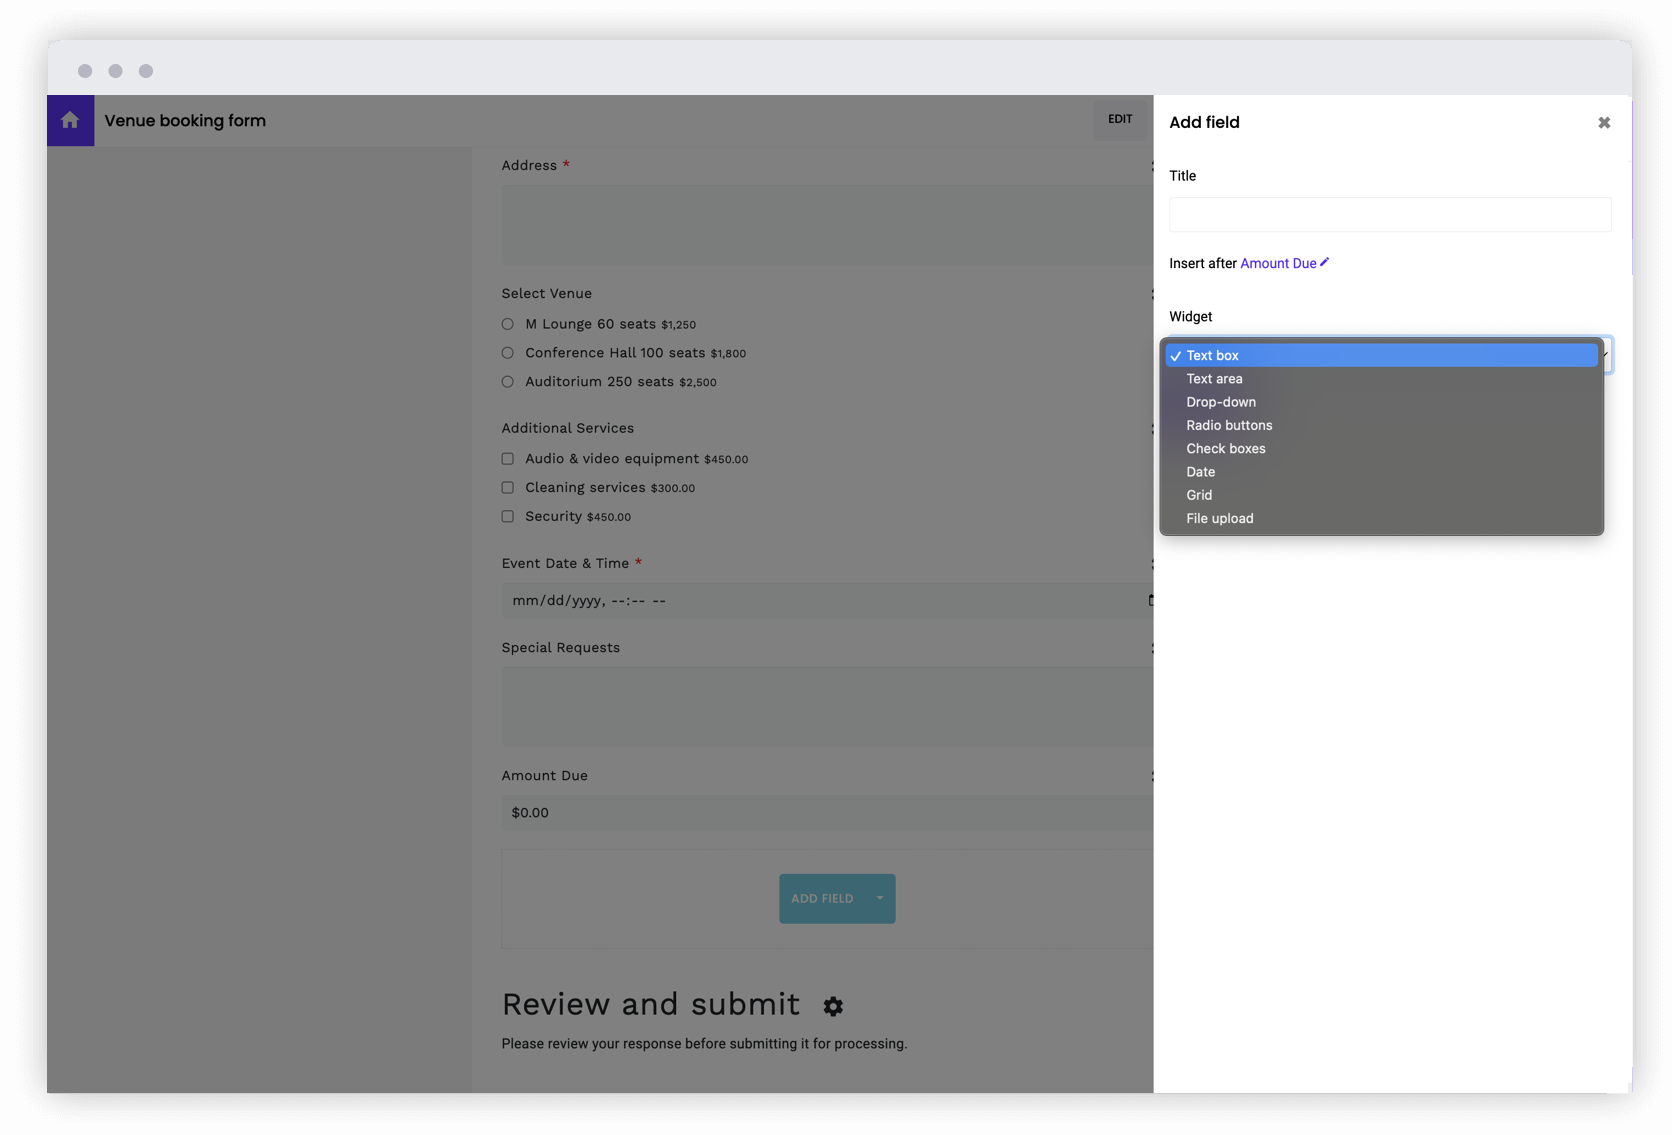Open the gear settings beside Review and submit
Image resolution: width=1672 pixels, height=1135 pixels.
click(833, 1006)
